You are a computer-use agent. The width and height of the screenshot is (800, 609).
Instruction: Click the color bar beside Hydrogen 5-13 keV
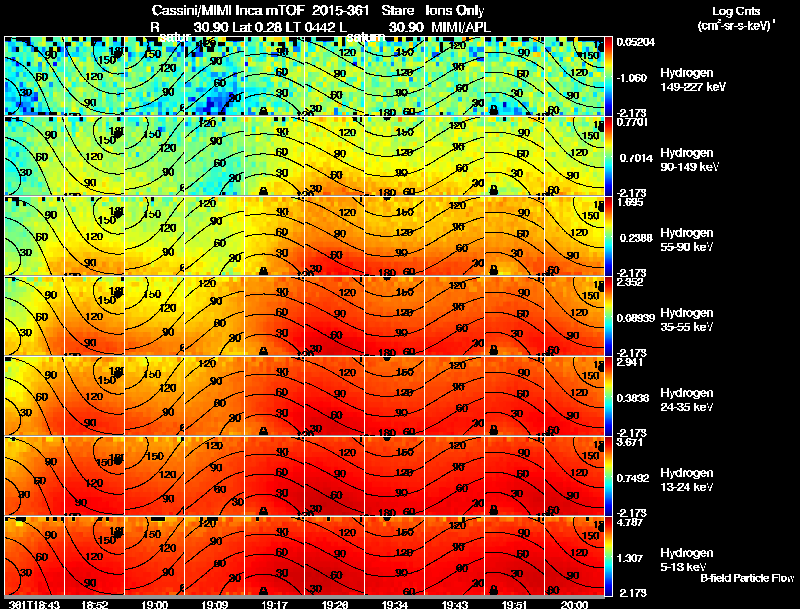coord(608,556)
